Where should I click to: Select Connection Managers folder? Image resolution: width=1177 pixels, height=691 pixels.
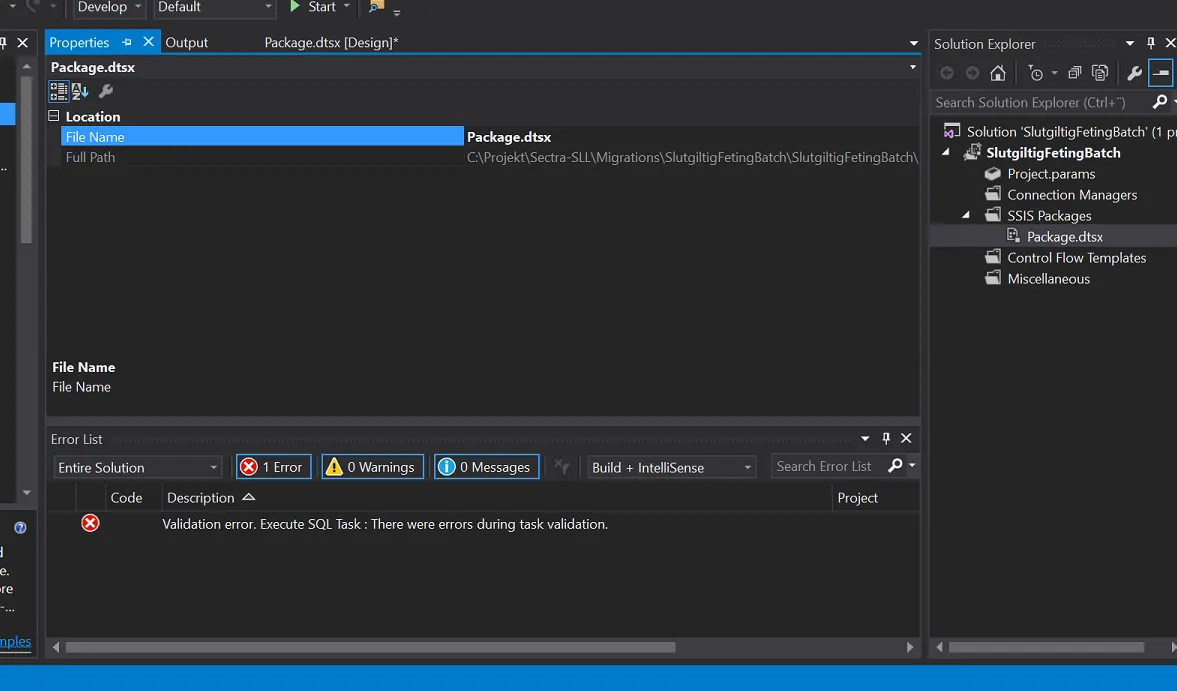pos(1072,194)
